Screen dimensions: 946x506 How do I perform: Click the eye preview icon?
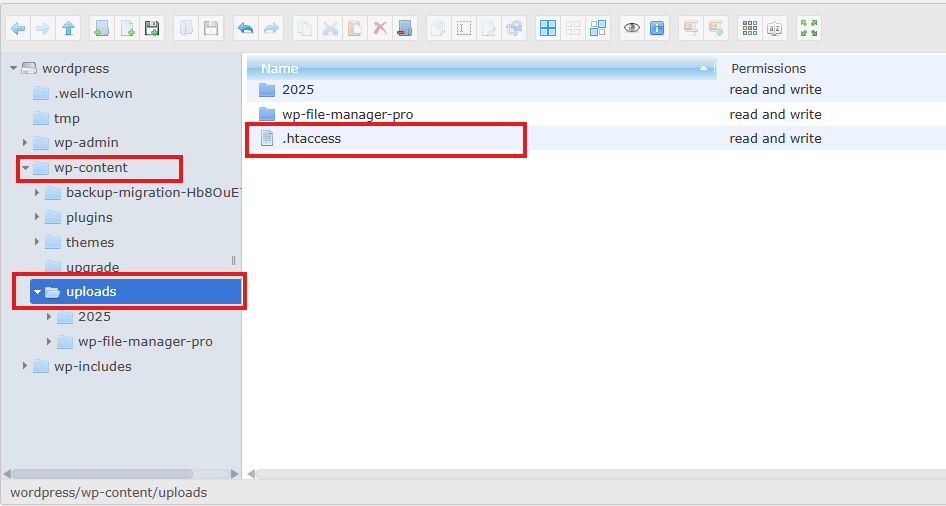coord(632,28)
